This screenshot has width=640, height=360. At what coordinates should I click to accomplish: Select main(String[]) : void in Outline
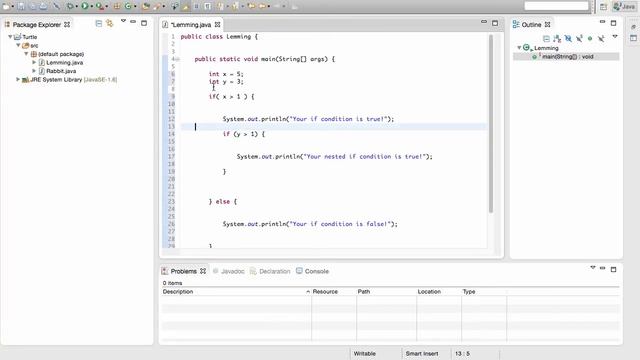tap(567, 57)
